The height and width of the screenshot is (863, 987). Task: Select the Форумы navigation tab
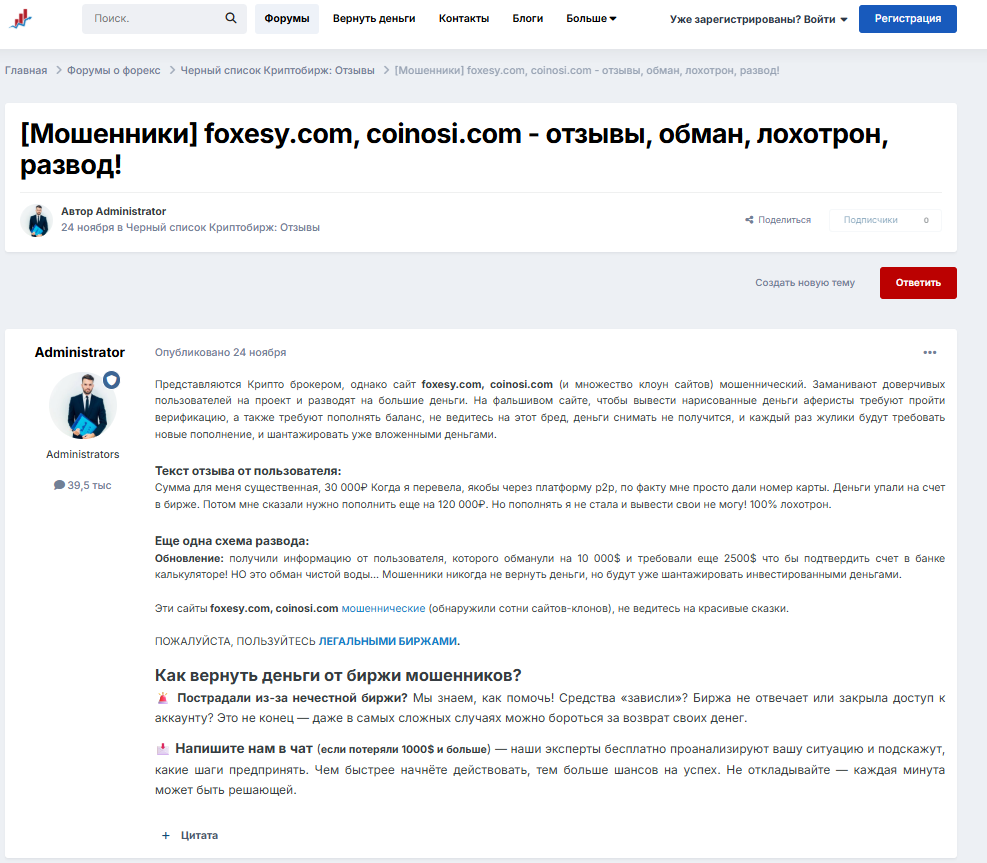pos(287,18)
